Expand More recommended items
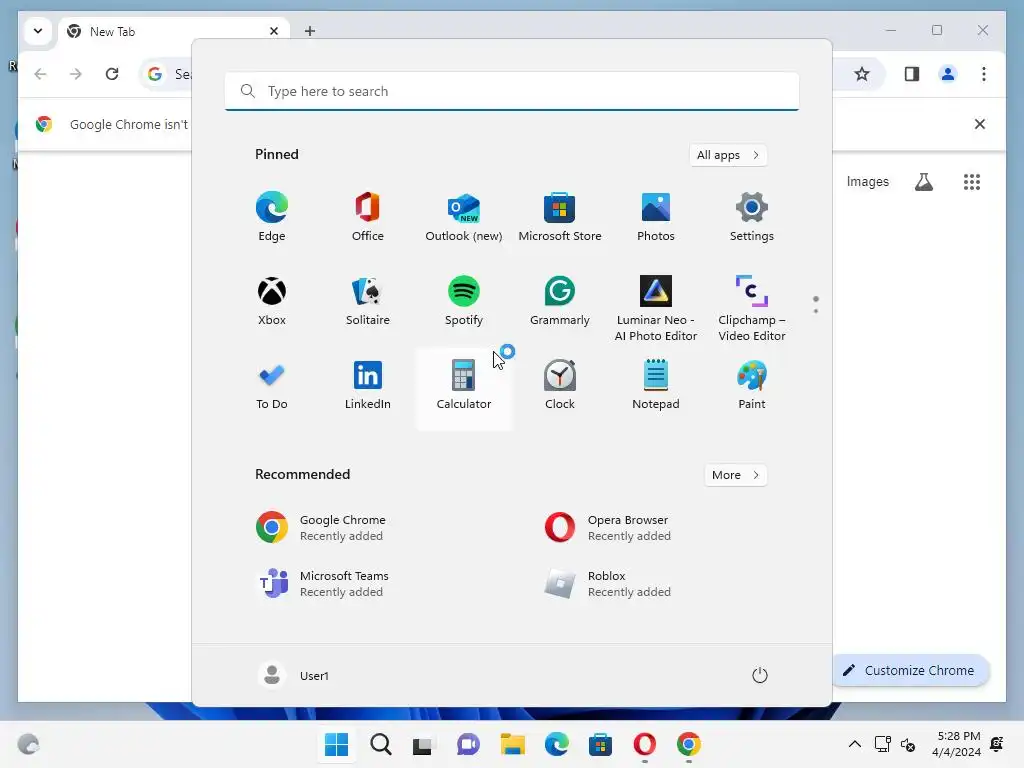Image resolution: width=1024 pixels, height=768 pixels. (x=735, y=475)
